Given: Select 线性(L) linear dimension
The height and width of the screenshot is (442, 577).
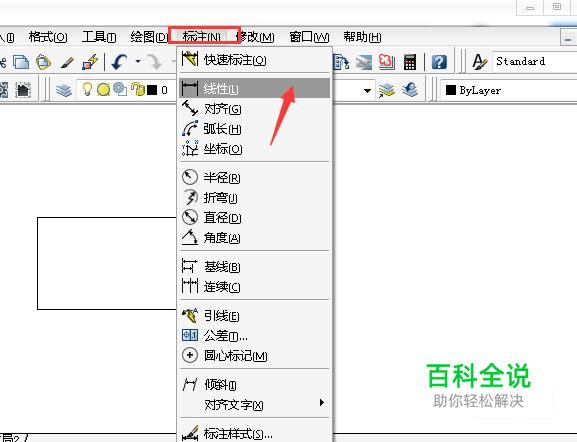Looking at the screenshot, I should coord(255,88).
